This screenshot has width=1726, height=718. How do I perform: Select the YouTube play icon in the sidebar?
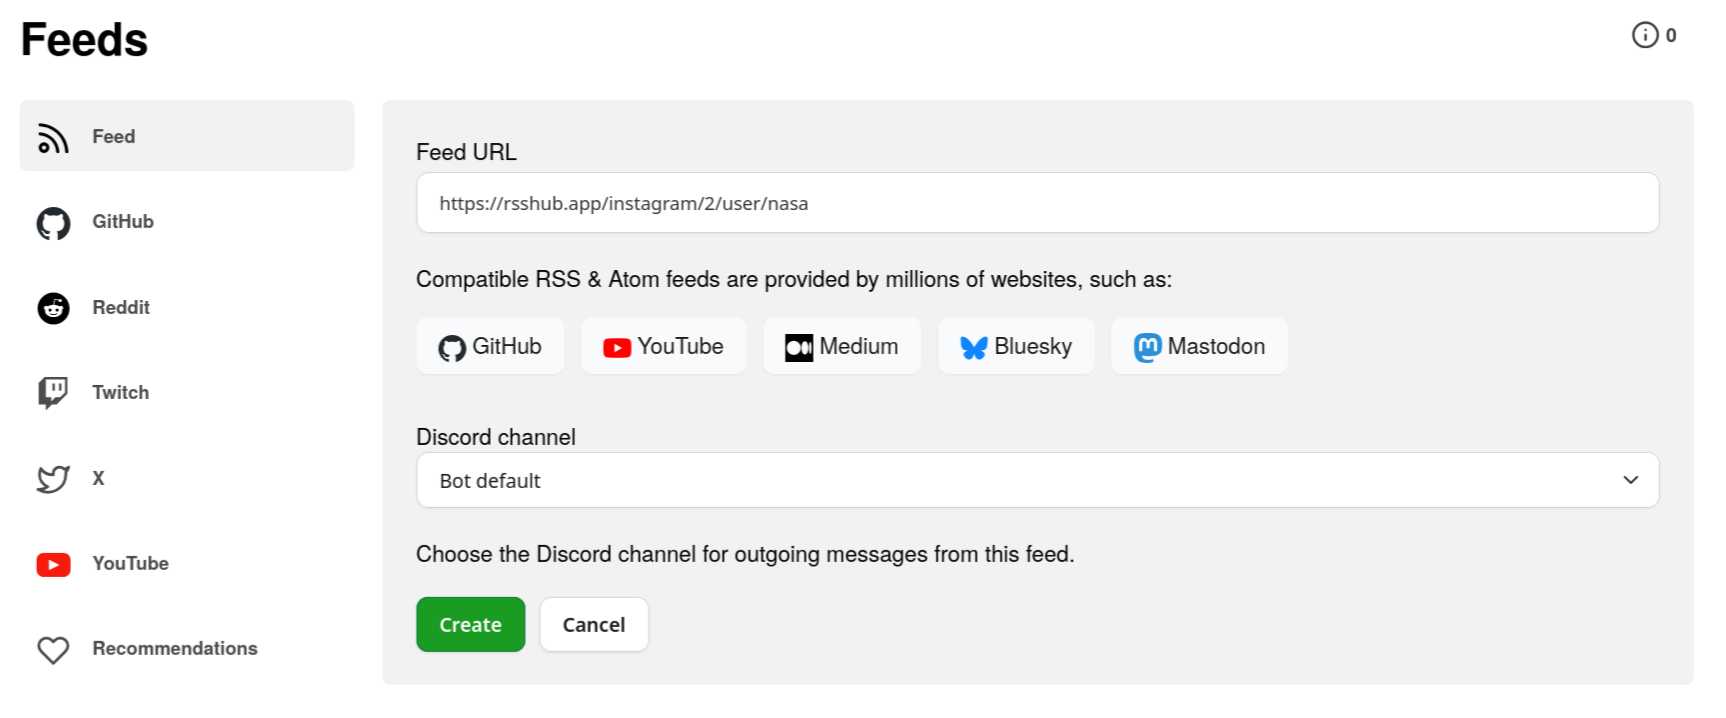pyautogui.click(x=51, y=564)
